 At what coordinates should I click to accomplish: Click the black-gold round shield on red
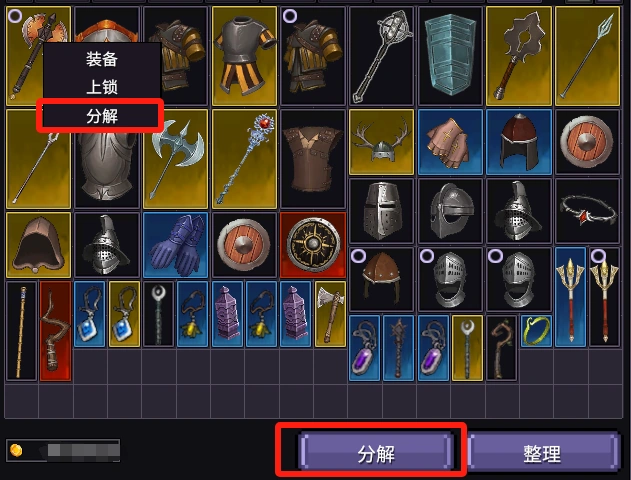tap(313, 245)
